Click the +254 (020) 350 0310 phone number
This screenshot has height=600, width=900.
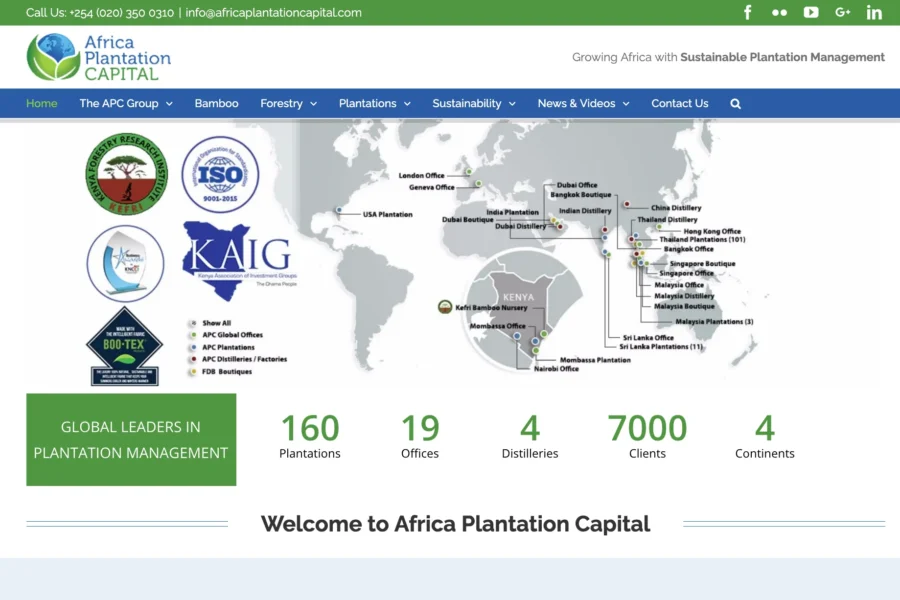pos(121,13)
